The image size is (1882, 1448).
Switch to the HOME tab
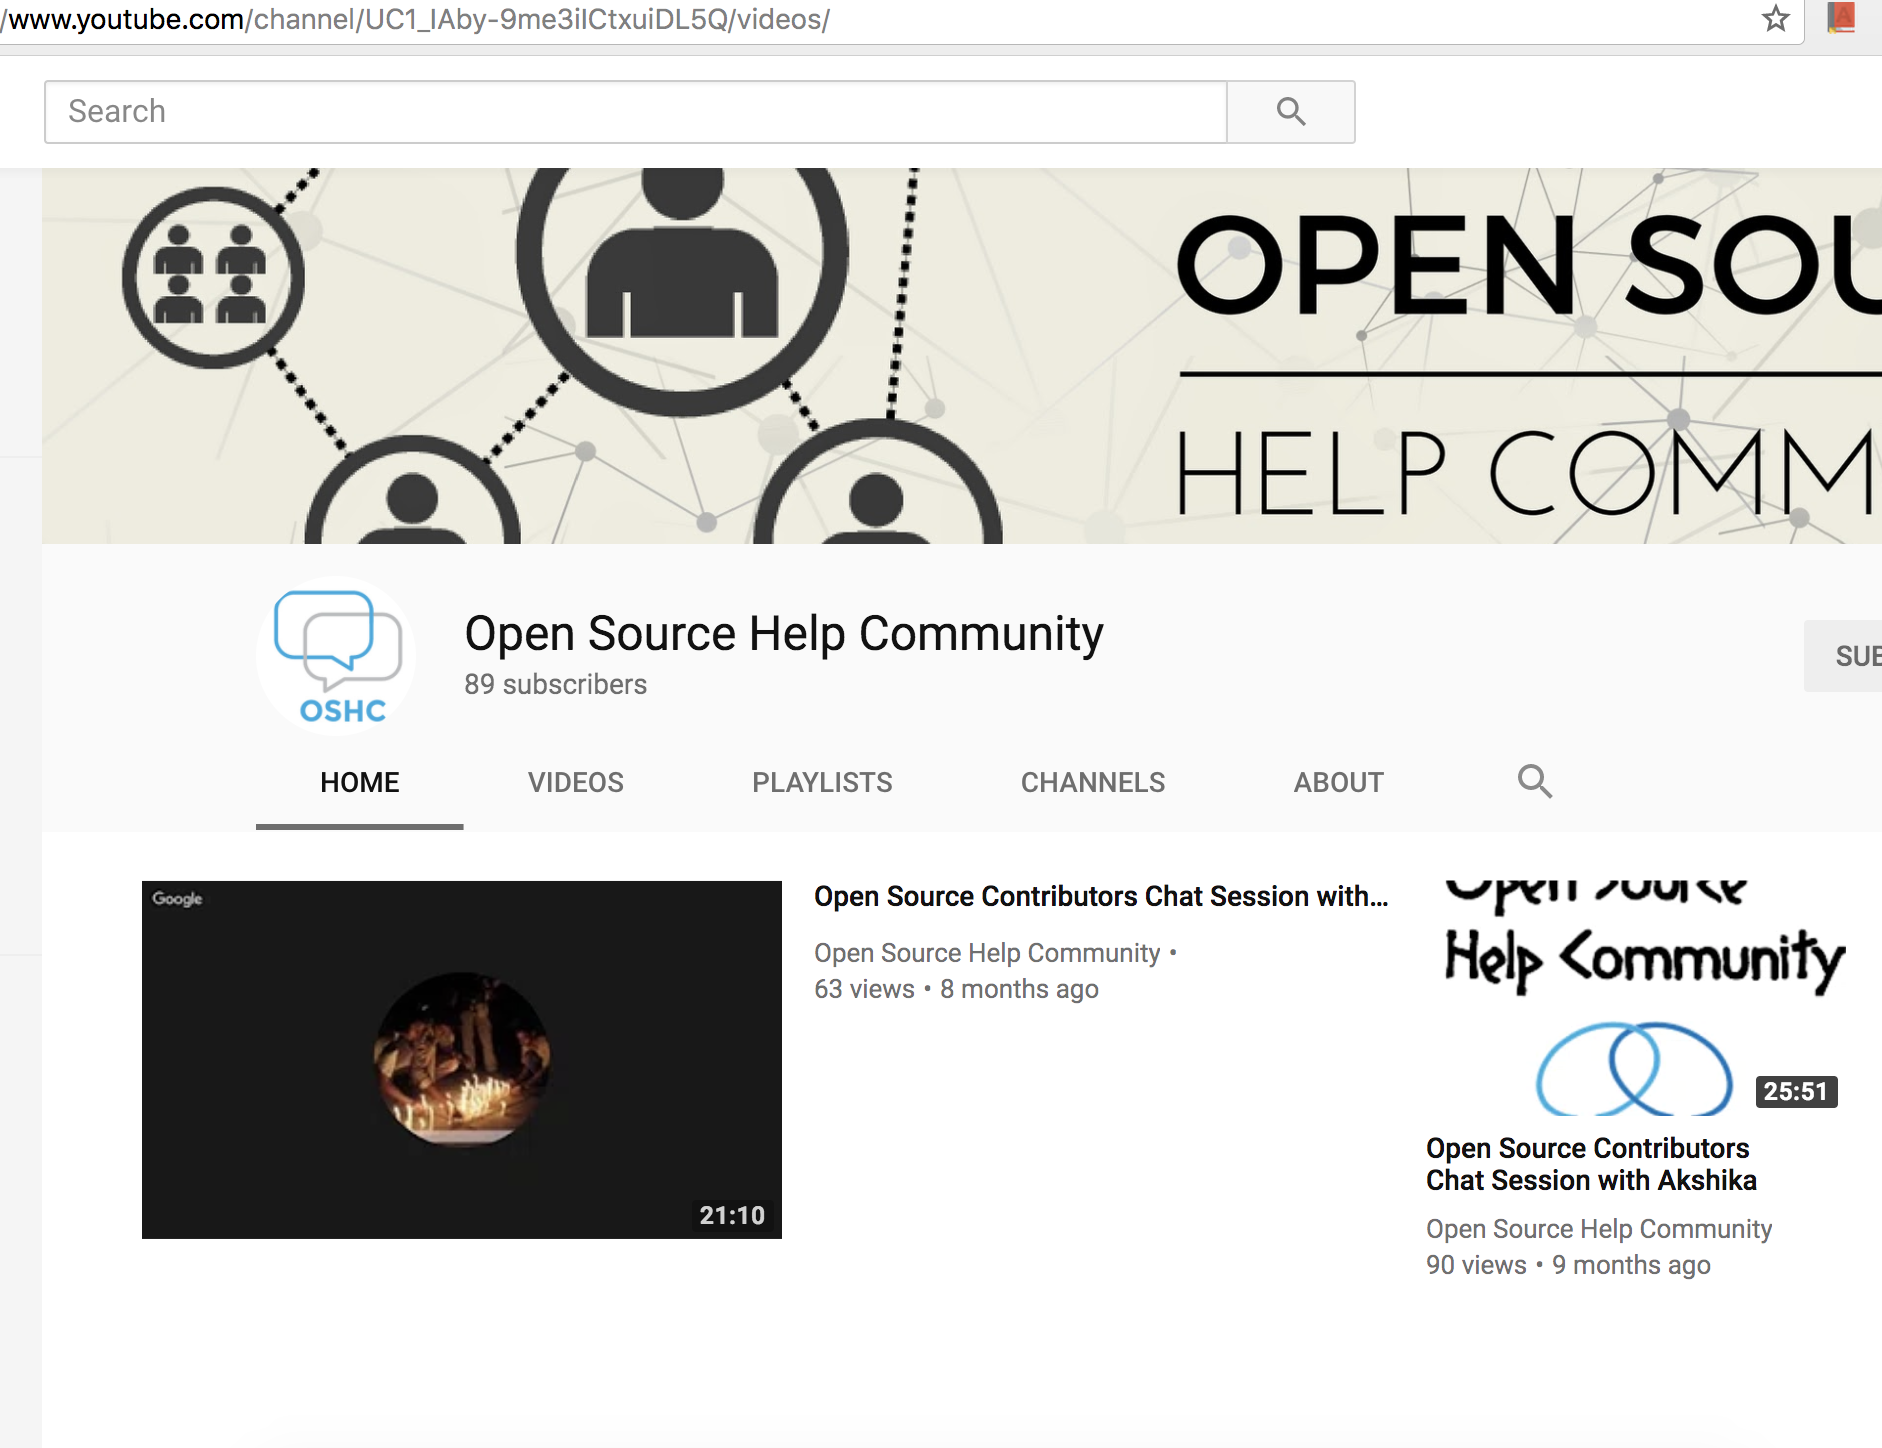tap(360, 782)
